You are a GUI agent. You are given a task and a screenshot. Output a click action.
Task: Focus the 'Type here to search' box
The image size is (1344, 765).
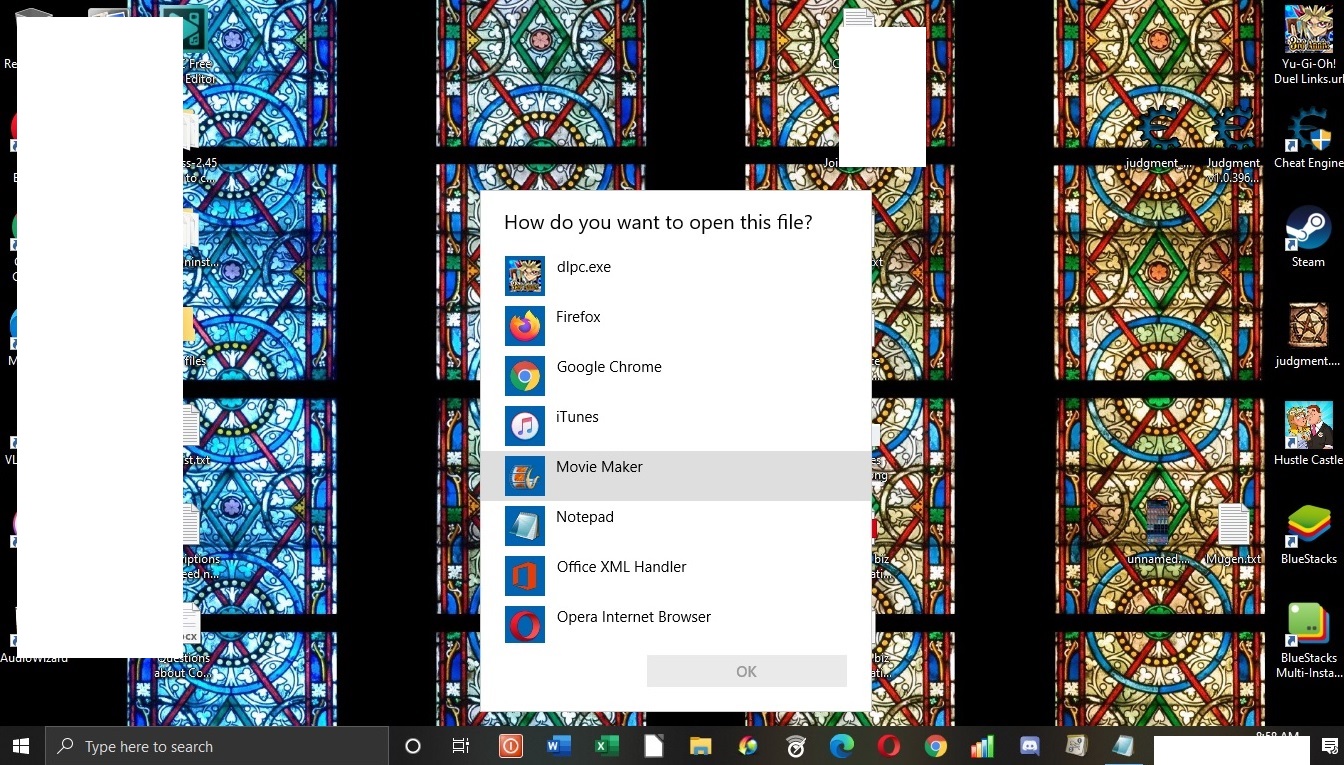pyautogui.click(x=217, y=746)
